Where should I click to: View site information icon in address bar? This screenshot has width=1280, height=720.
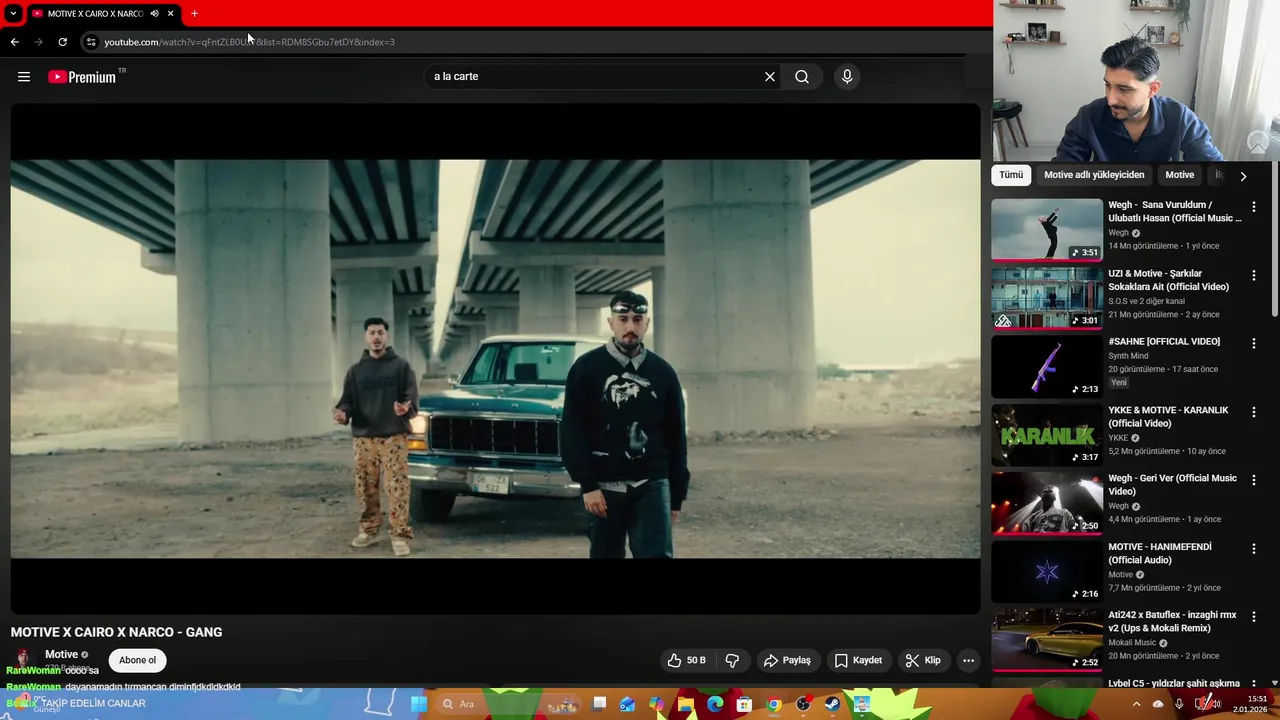[x=91, y=42]
